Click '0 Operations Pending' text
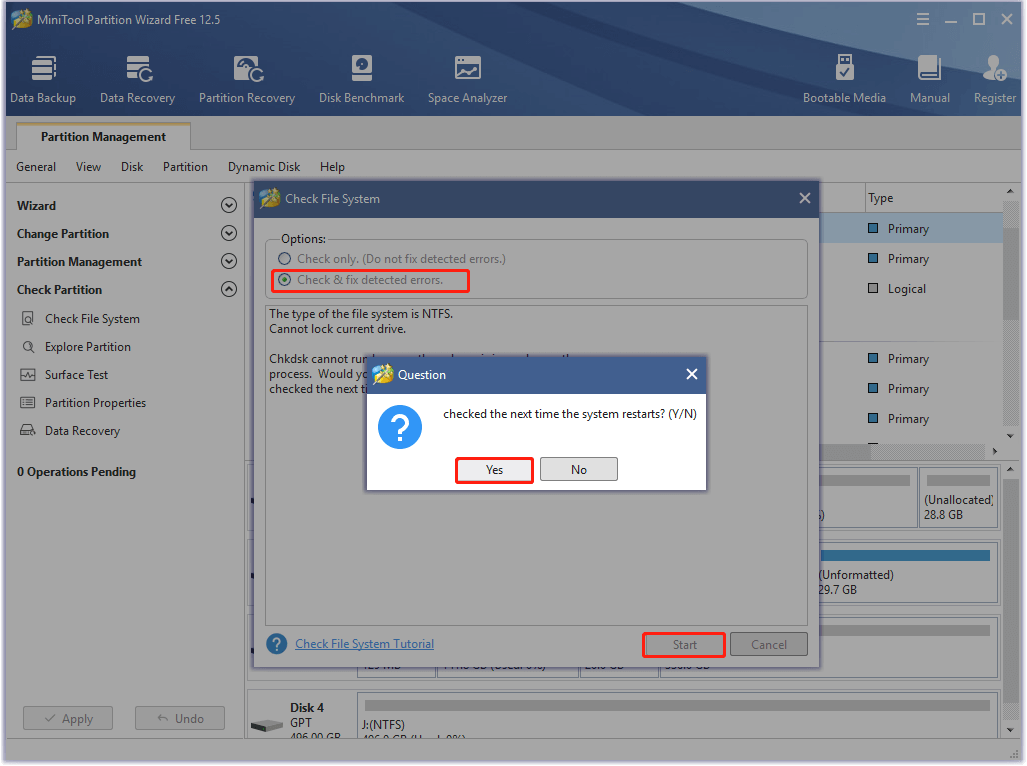The width and height of the screenshot is (1027, 766). [77, 472]
